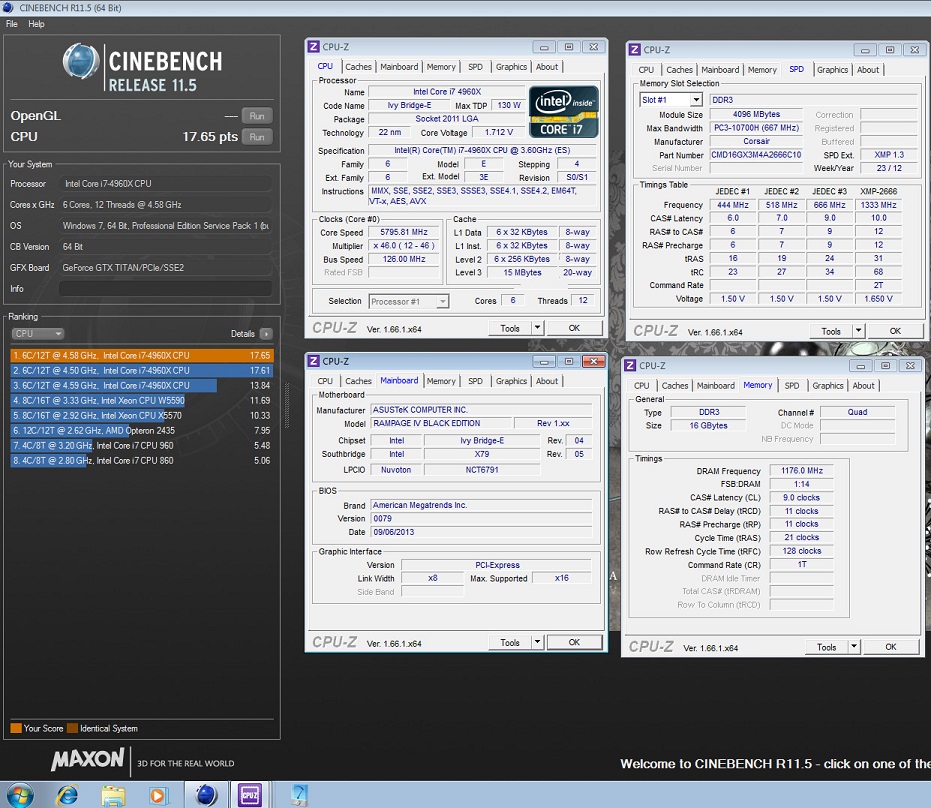931x808 pixels.
Task: Switch to Mainboard tab in top-left CPU-Z window
Action: pyautogui.click(x=399, y=67)
